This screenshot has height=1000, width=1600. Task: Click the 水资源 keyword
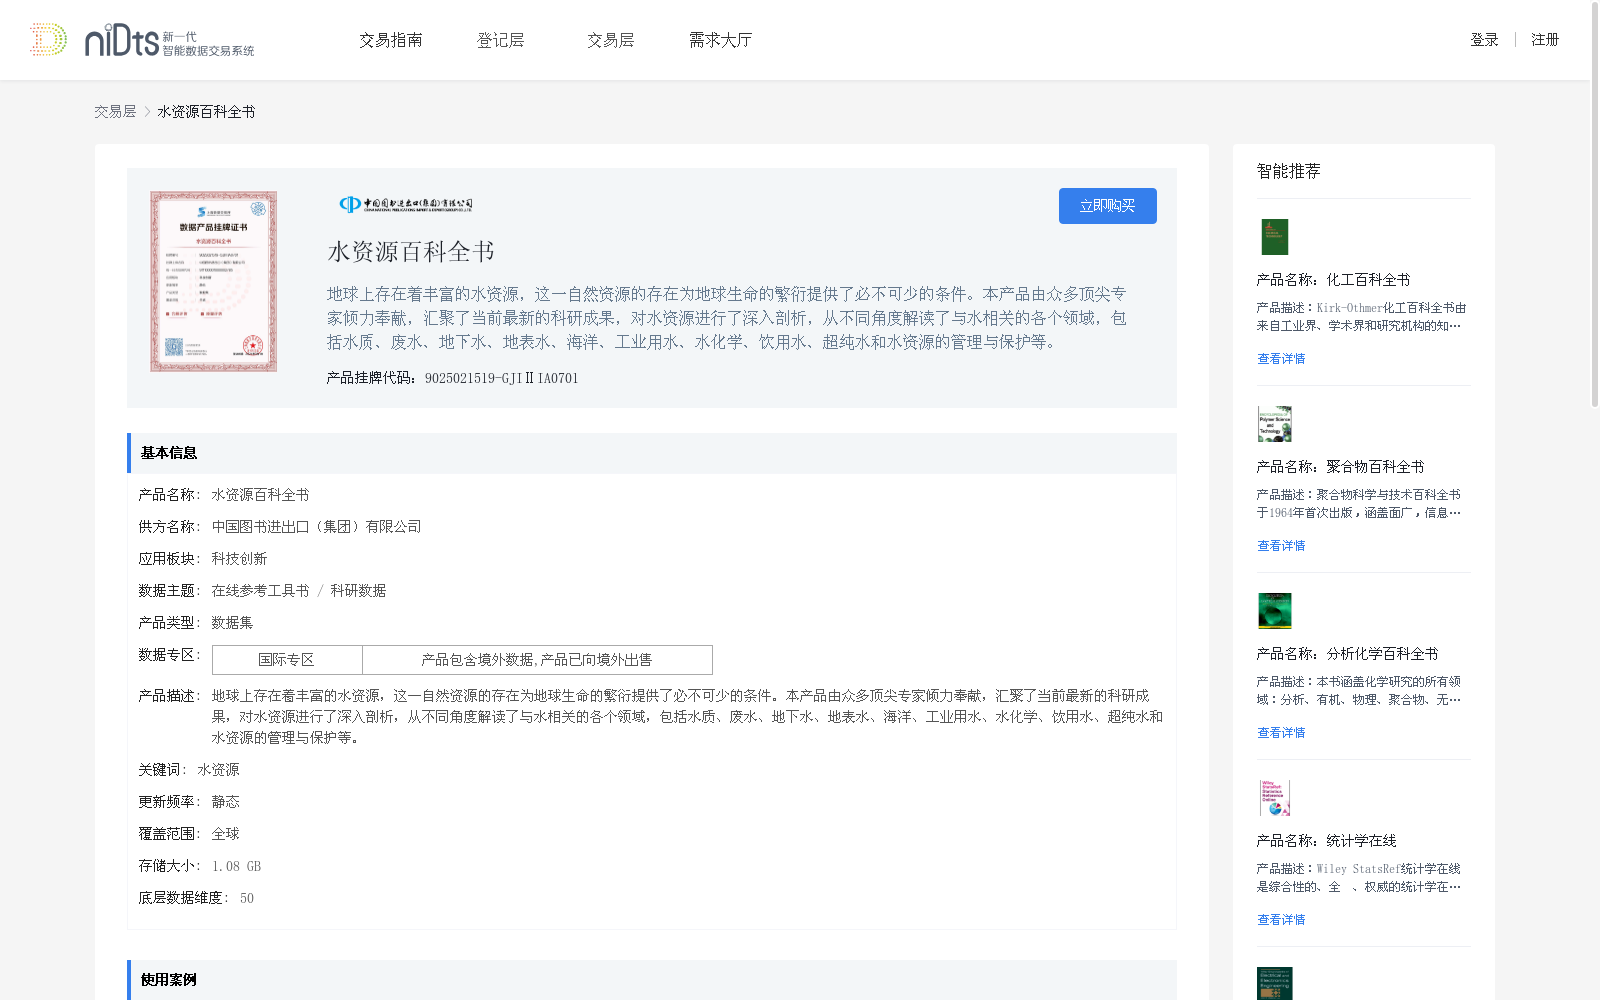(218, 770)
